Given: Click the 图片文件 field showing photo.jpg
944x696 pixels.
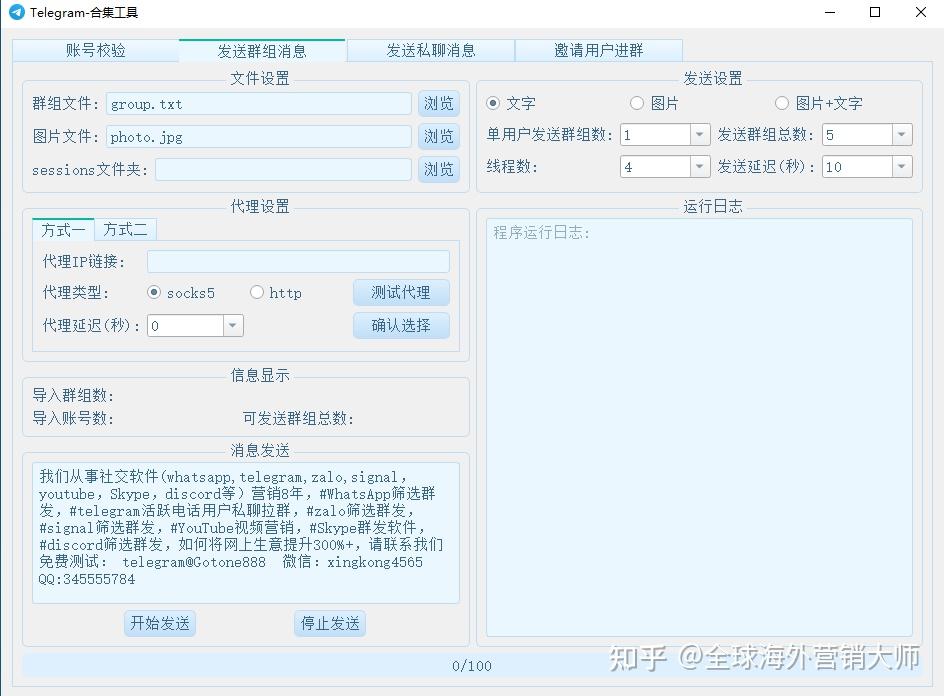Looking at the screenshot, I should (259, 137).
